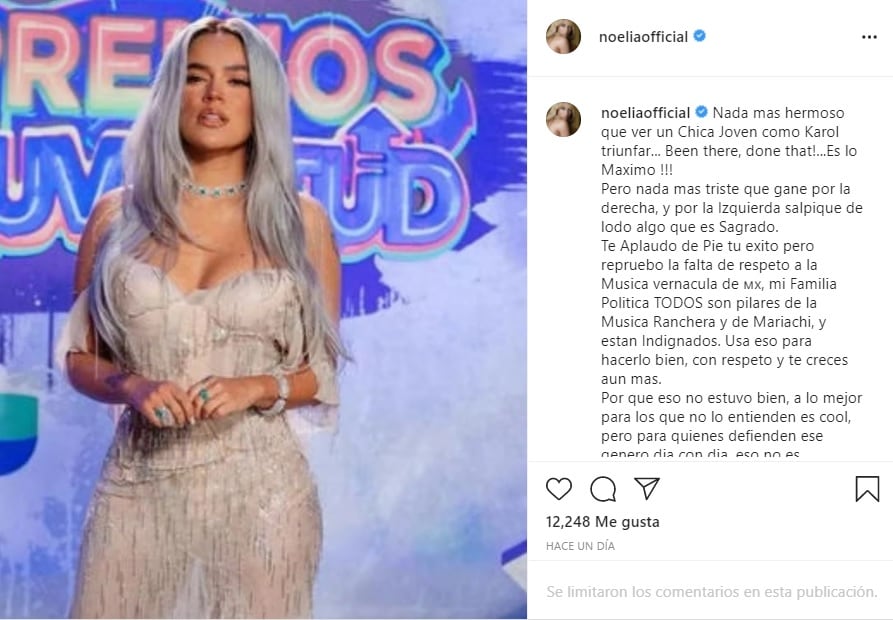Open noeliaofficial username in post header
The height and width of the screenshot is (620, 893).
(x=644, y=37)
